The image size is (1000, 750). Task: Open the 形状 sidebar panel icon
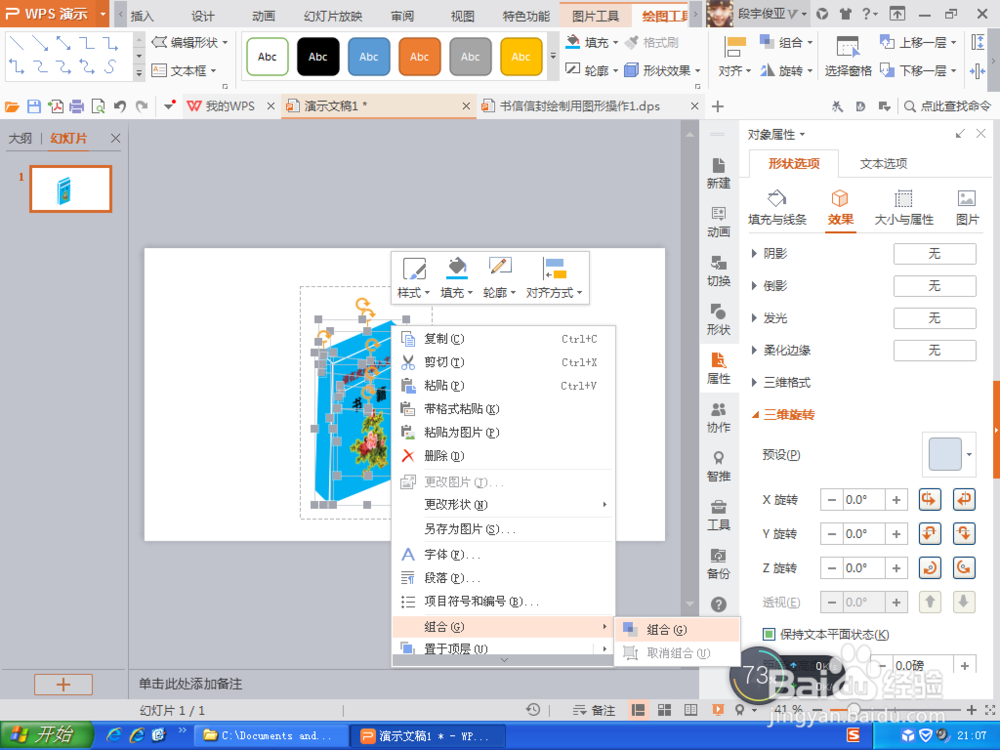tap(719, 320)
